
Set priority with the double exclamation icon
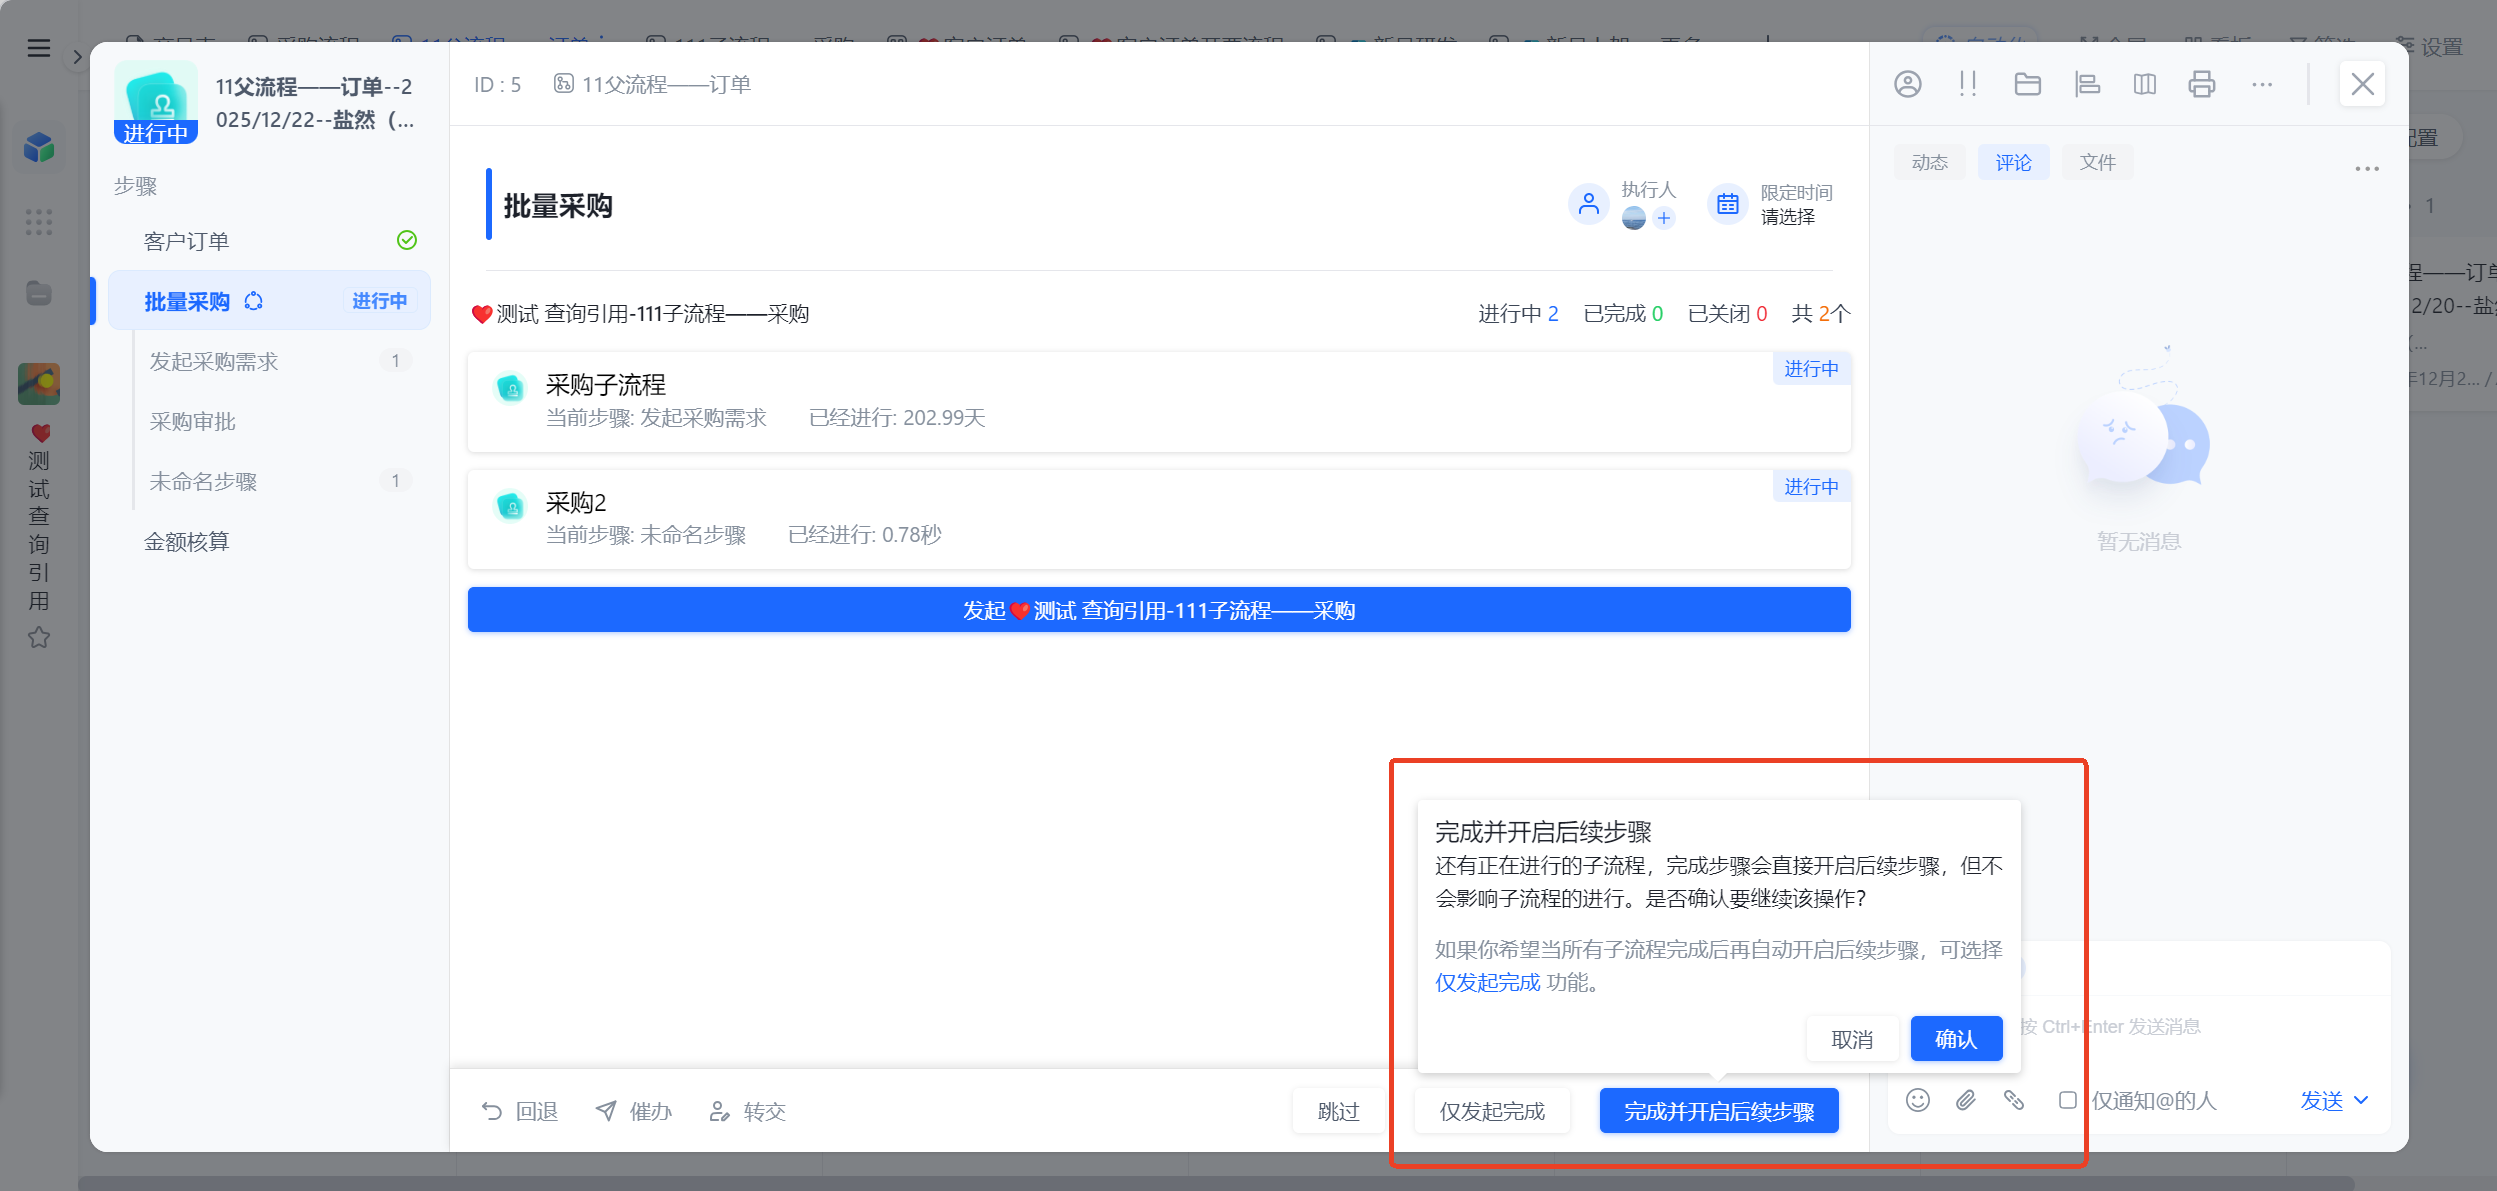coord(1967,84)
